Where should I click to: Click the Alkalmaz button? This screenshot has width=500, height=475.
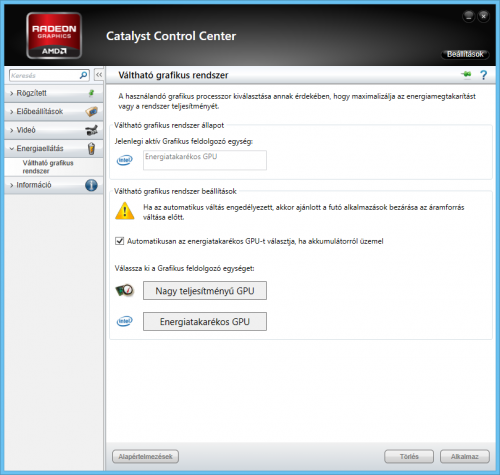[465, 456]
